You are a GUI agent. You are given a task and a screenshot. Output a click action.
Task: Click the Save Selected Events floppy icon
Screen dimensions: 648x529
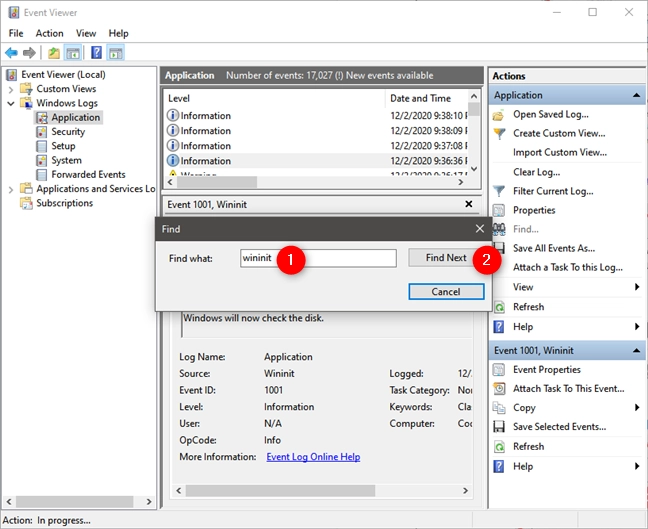pos(499,427)
